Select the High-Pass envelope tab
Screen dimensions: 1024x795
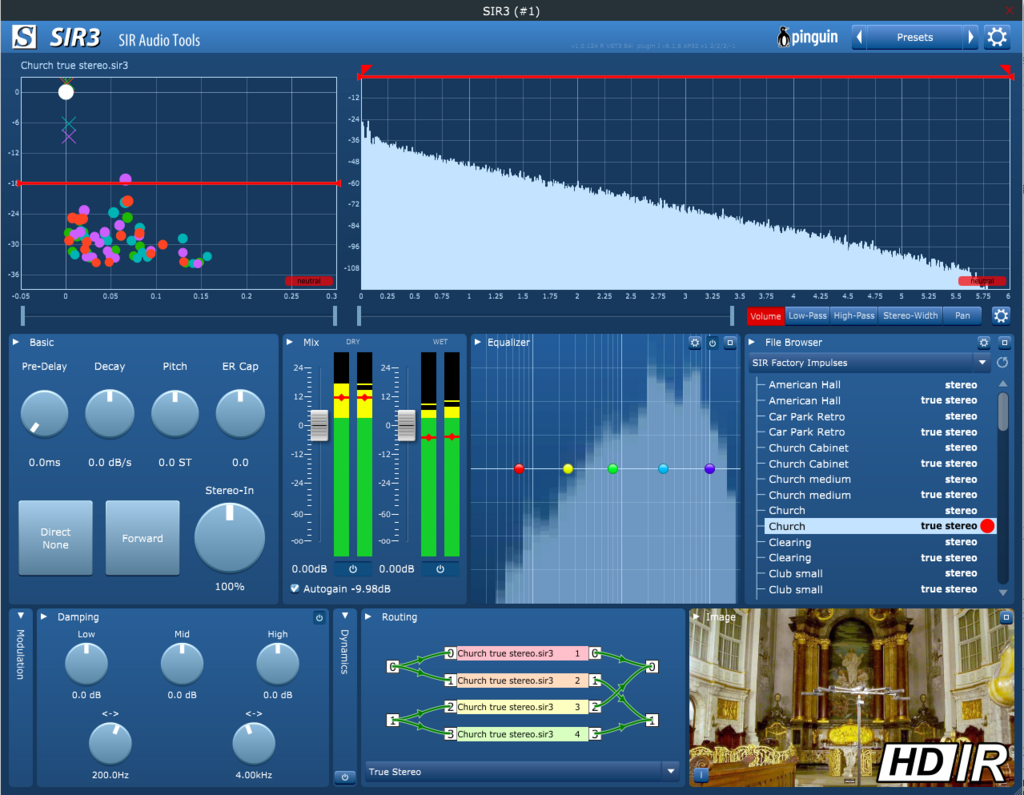[854, 316]
